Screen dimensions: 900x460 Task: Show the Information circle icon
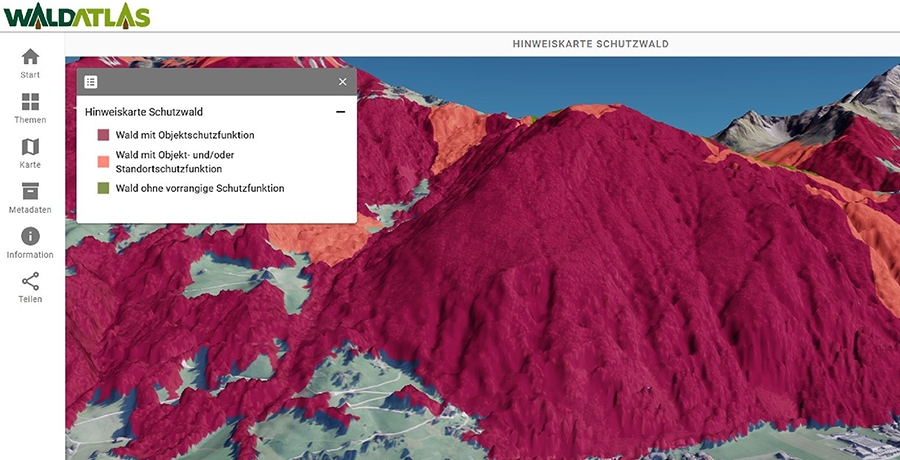pos(30,237)
